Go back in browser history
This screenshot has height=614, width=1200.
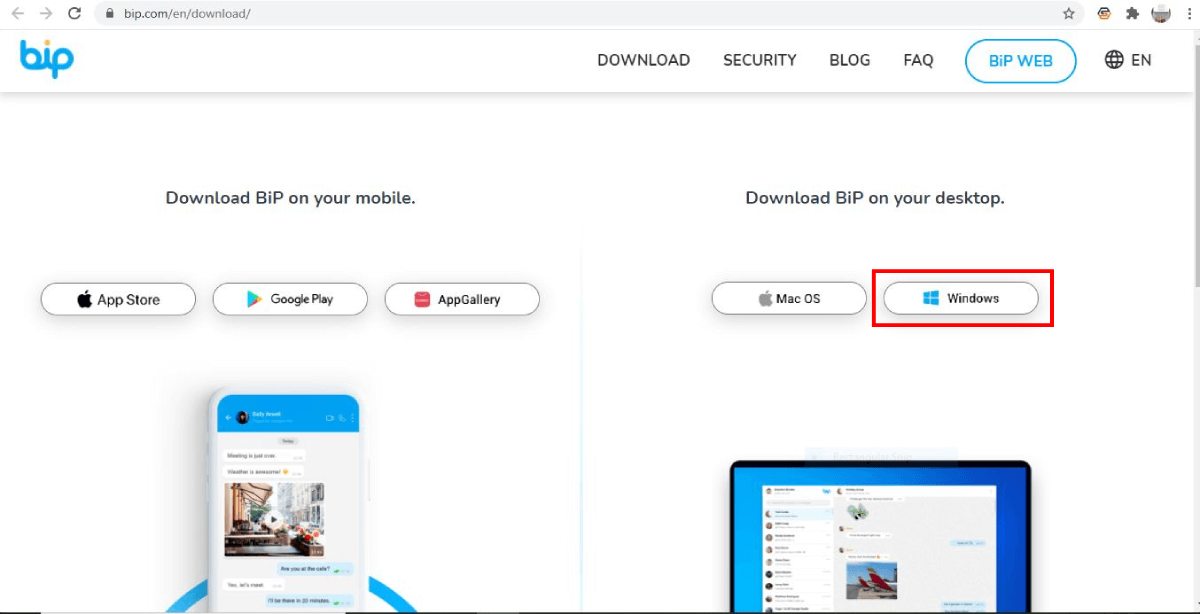[17, 14]
